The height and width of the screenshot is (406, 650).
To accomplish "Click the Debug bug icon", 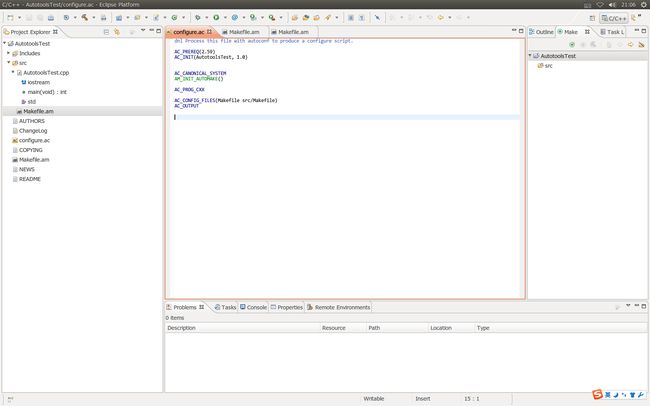I will [198, 18].
